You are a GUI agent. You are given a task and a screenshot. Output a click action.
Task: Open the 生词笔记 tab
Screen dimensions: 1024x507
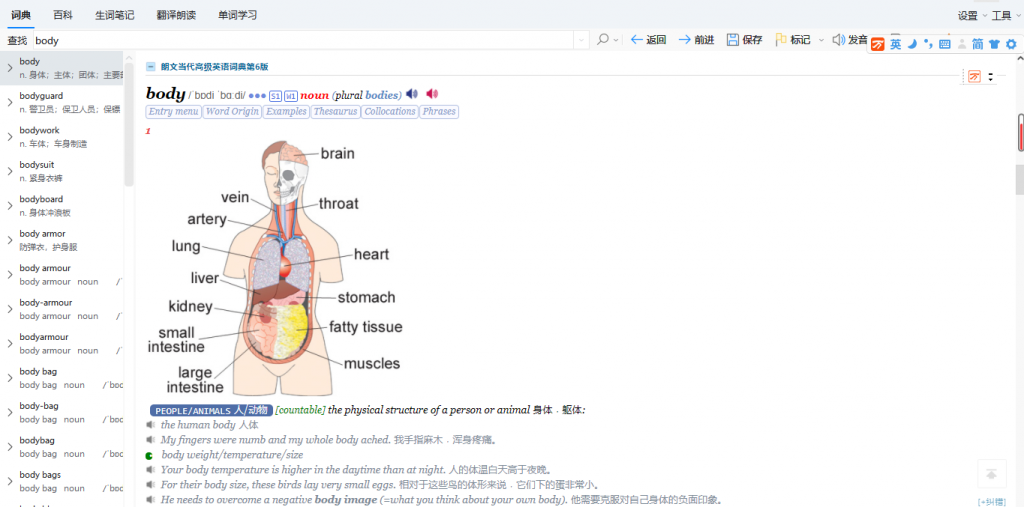click(x=114, y=15)
